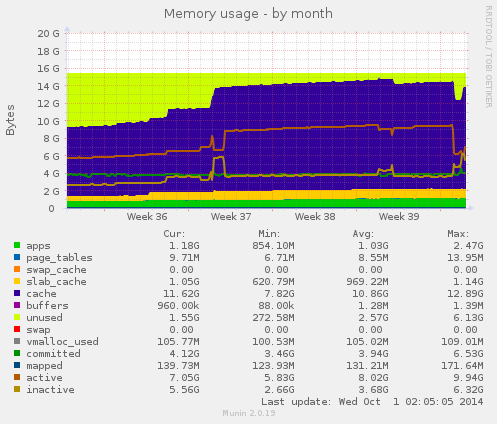Screen dimensions: 497x424
Task: Click the 'unused' legend label
Action: [x=44, y=318]
